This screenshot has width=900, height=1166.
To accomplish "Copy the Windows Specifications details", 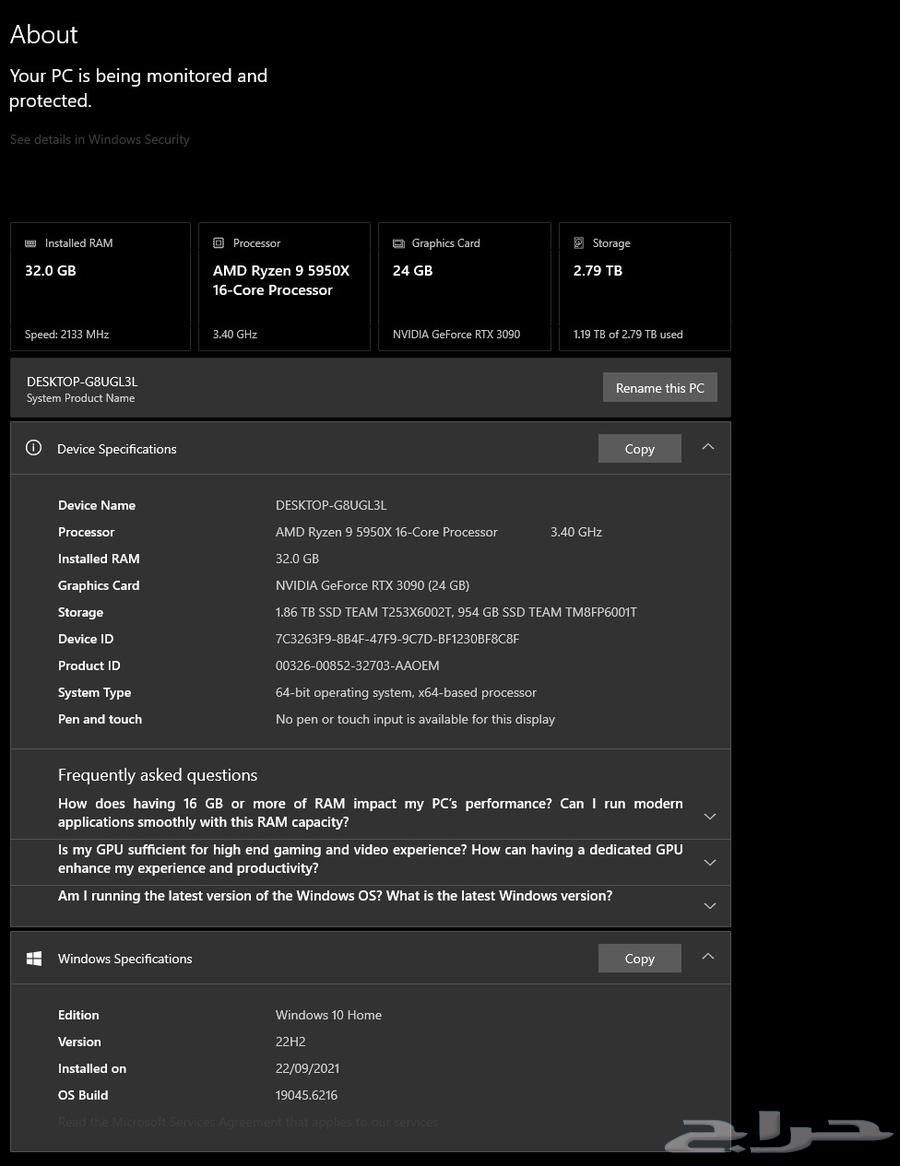I will point(639,957).
